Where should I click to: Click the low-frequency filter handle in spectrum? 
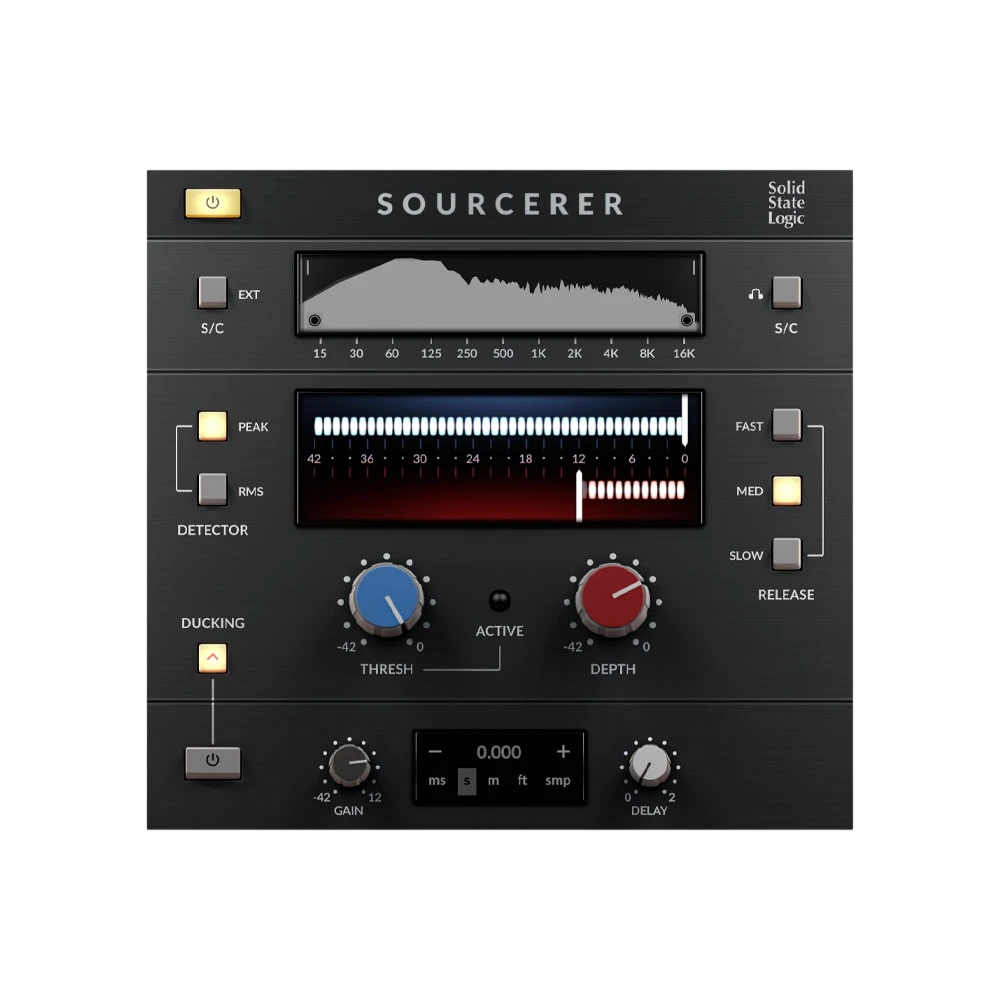(314, 320)
